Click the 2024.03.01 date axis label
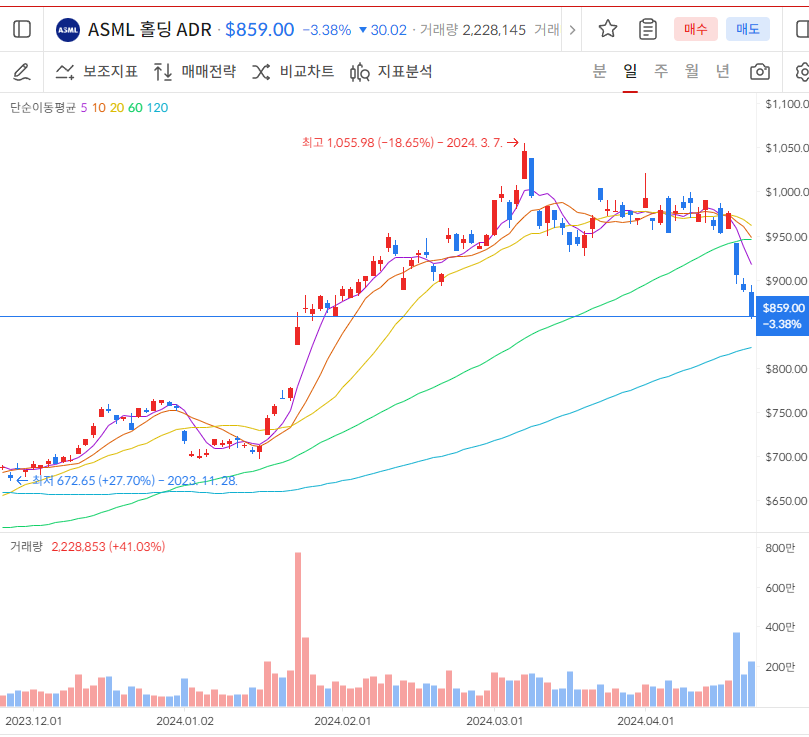The image size is (809, 737). [494, 721]
